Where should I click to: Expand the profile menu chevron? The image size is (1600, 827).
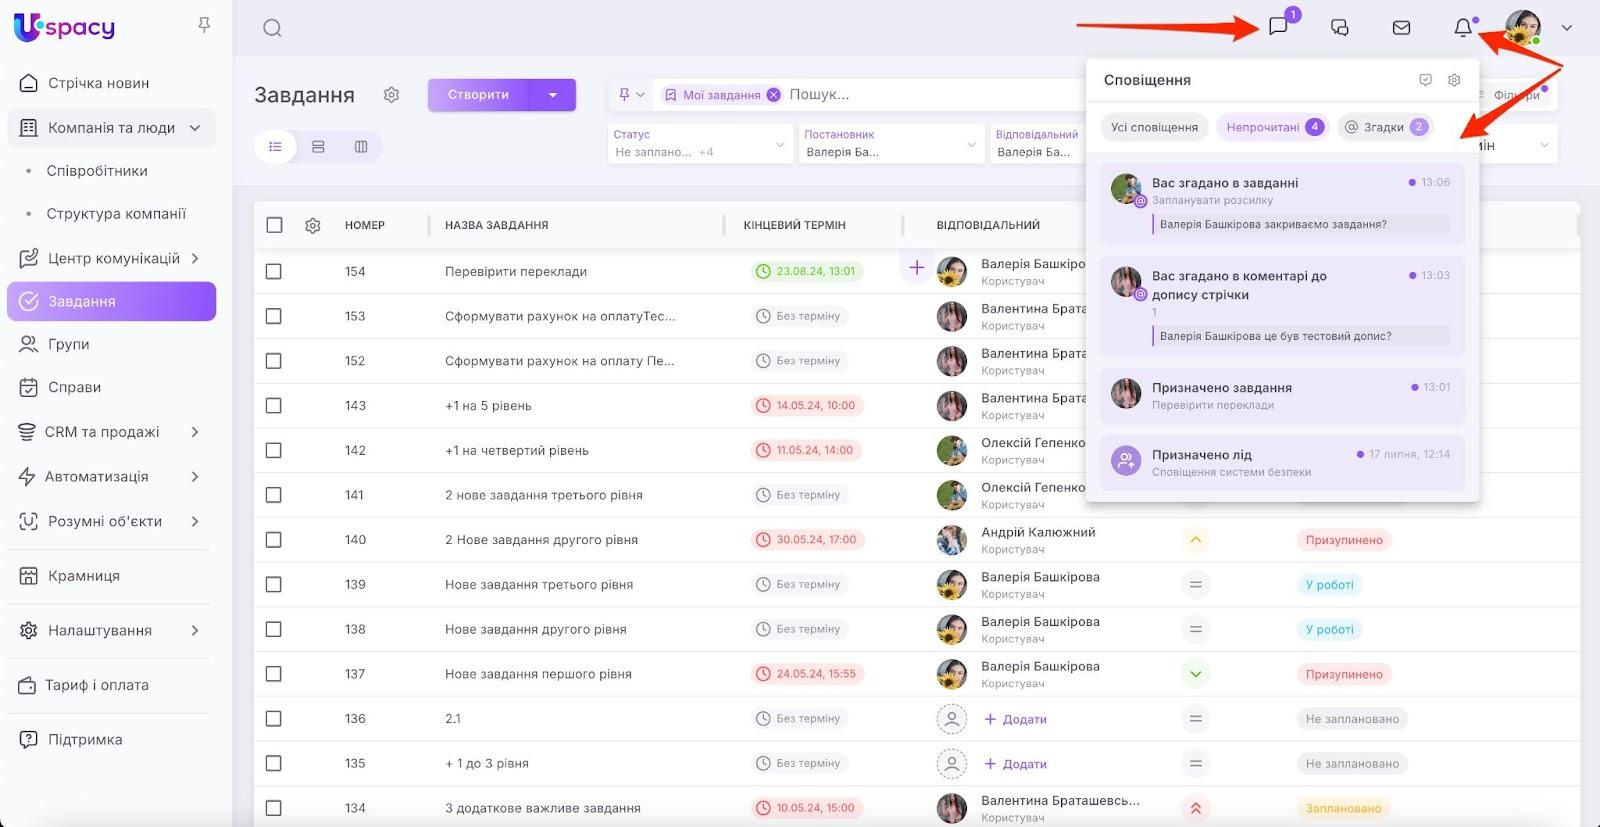click(x=1567, y=28)
